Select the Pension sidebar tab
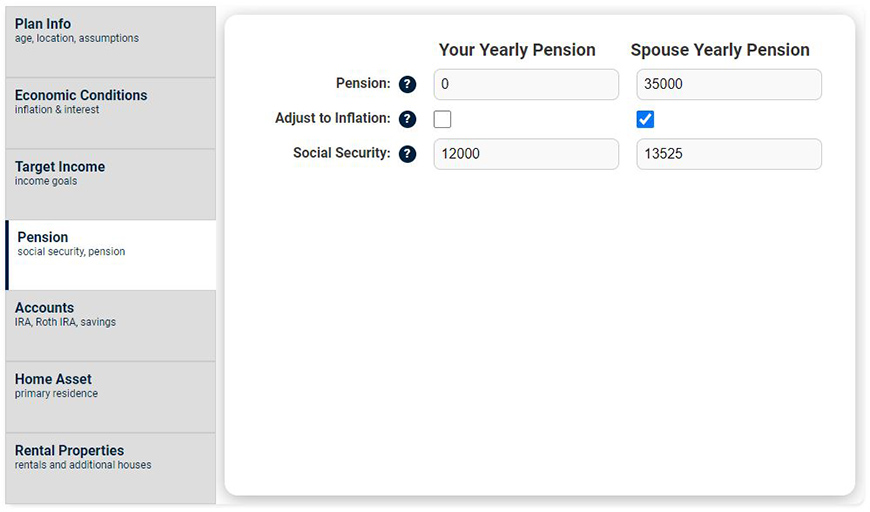870x512 pixels. 110,255
